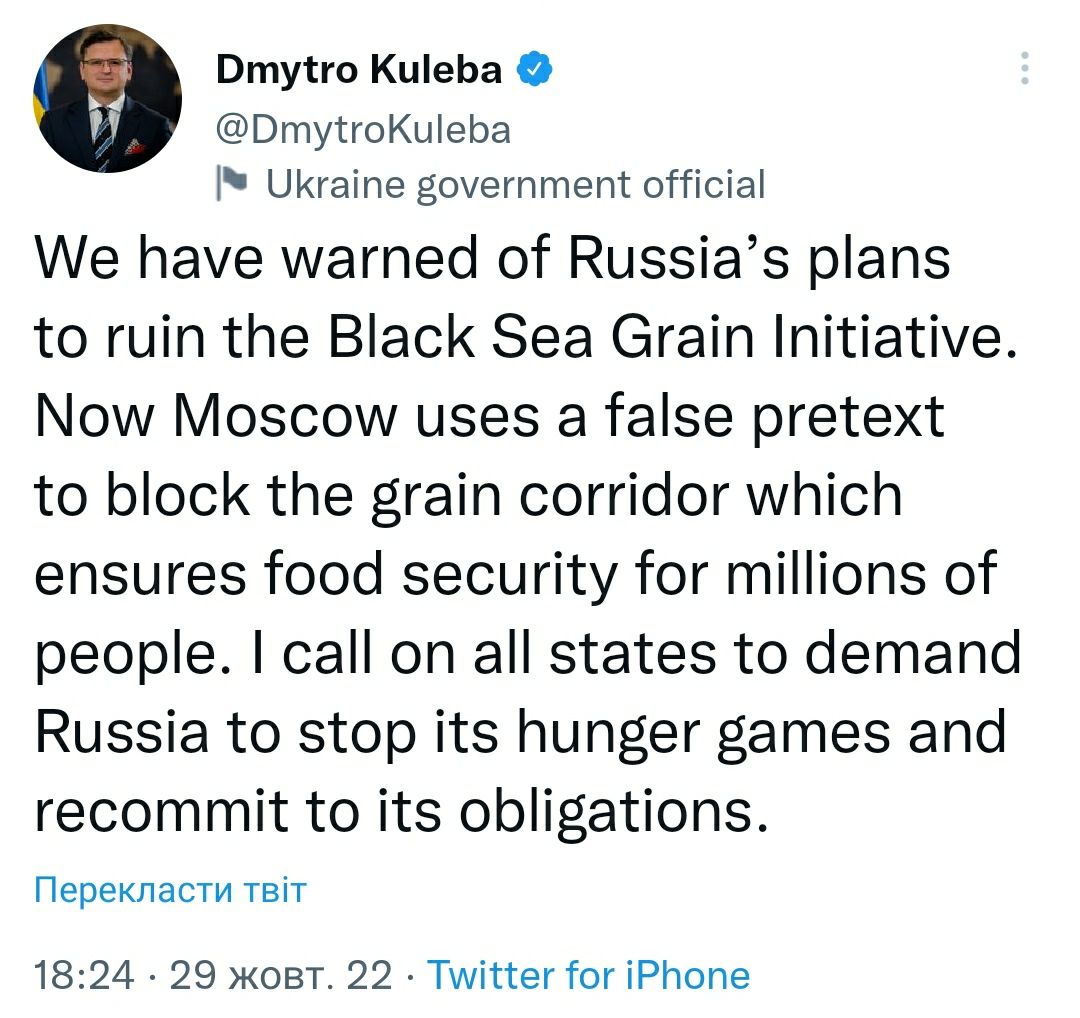Open the three-dot more options menu
The image size is (1080, 1018).
click(1023, 69)
